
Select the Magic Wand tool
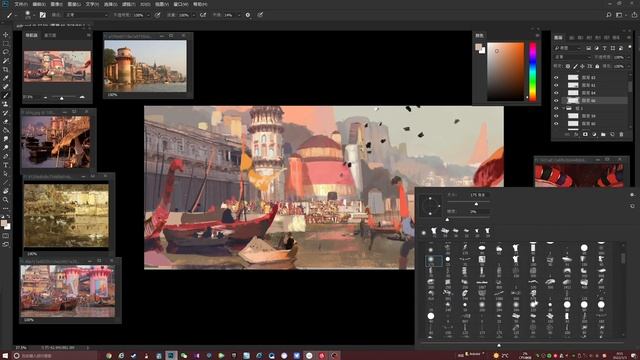coord(6,60)
